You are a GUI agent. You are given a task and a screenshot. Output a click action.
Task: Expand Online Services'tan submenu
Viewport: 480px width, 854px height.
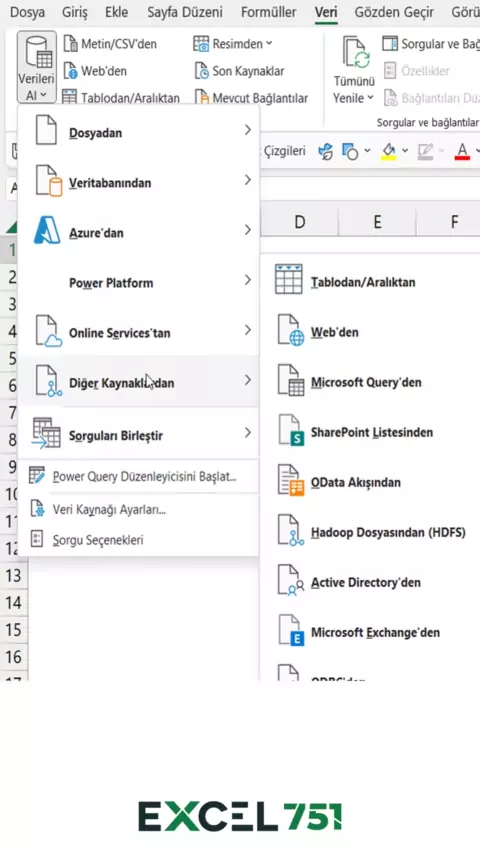(139, 333)
